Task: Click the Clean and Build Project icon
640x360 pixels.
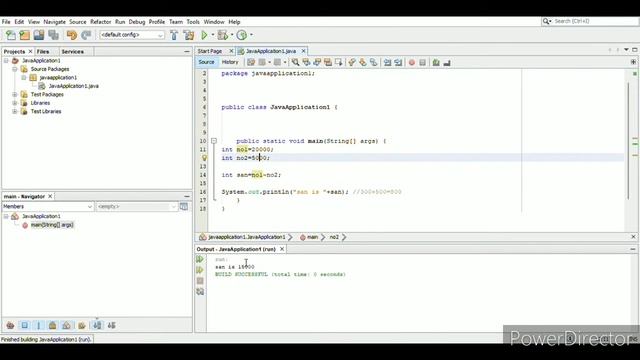Action: click(x=189, y=35)
